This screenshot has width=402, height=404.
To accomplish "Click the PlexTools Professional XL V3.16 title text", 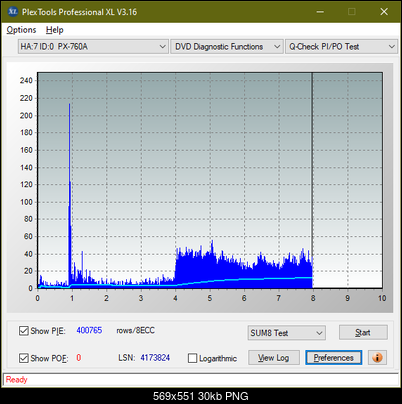I will tap(79, 12).
